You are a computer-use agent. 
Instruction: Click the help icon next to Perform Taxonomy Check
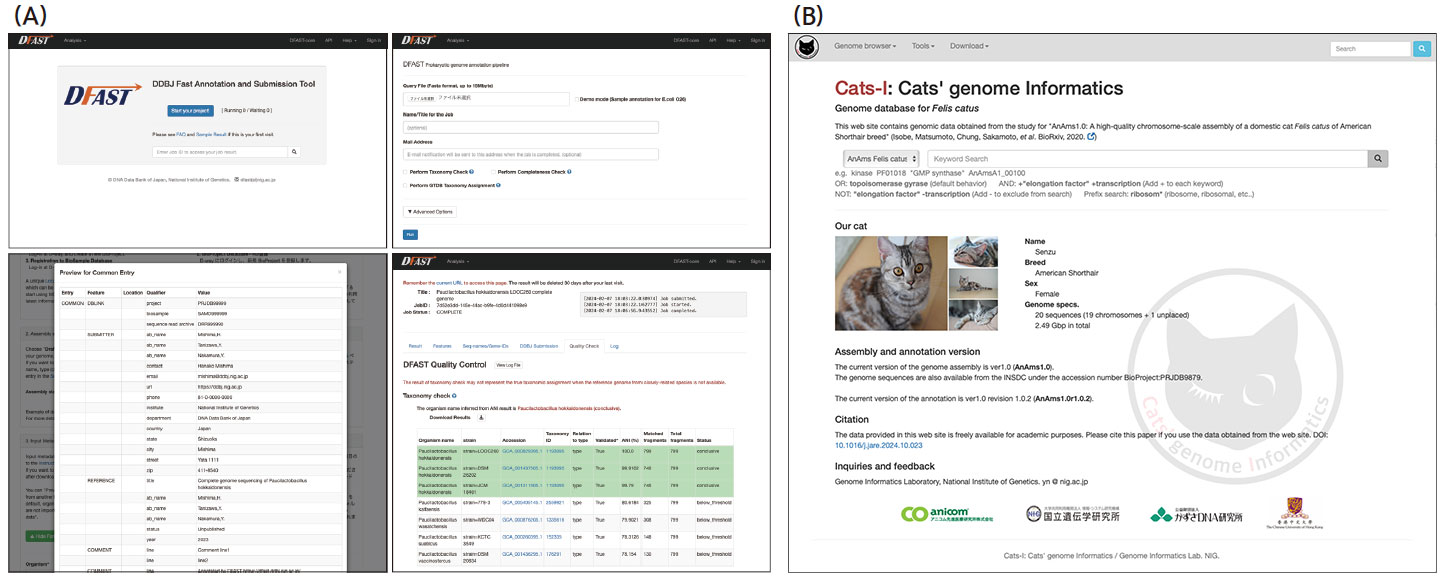click(x=471, y=172)
